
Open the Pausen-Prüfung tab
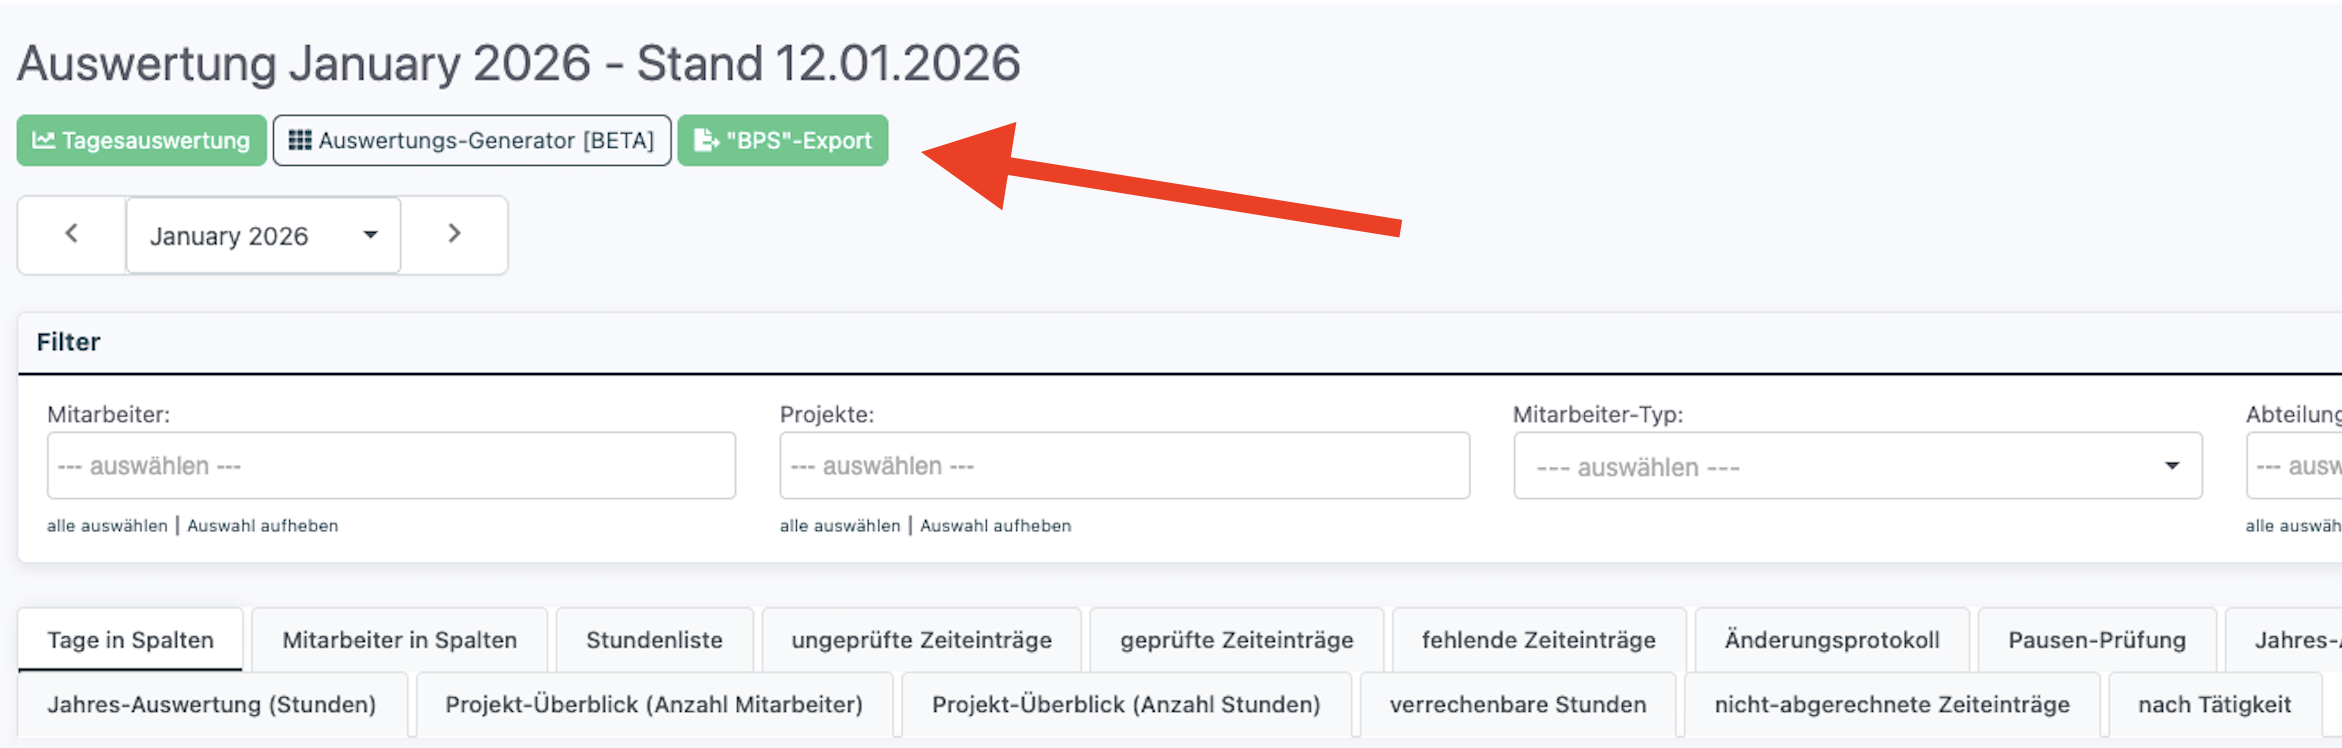[x=2097, y=640]
